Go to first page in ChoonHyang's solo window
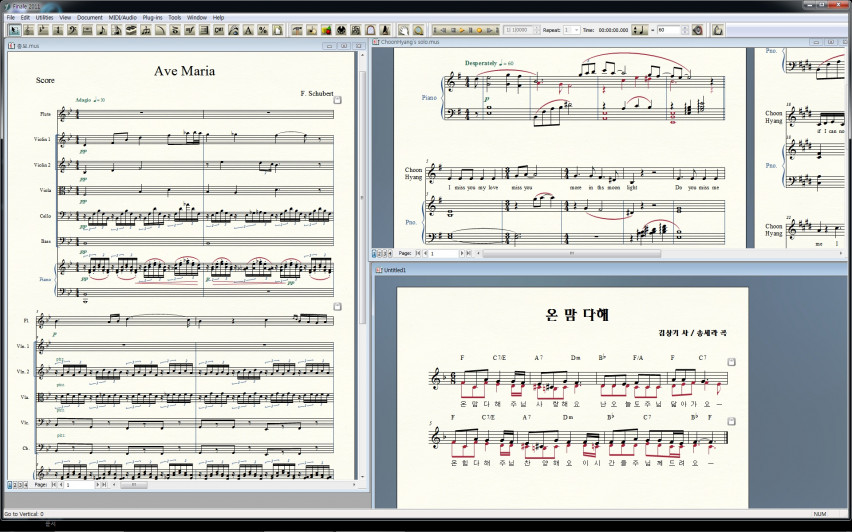The width and height of the screenshot is (852, 532). click(x=418, y=253)
